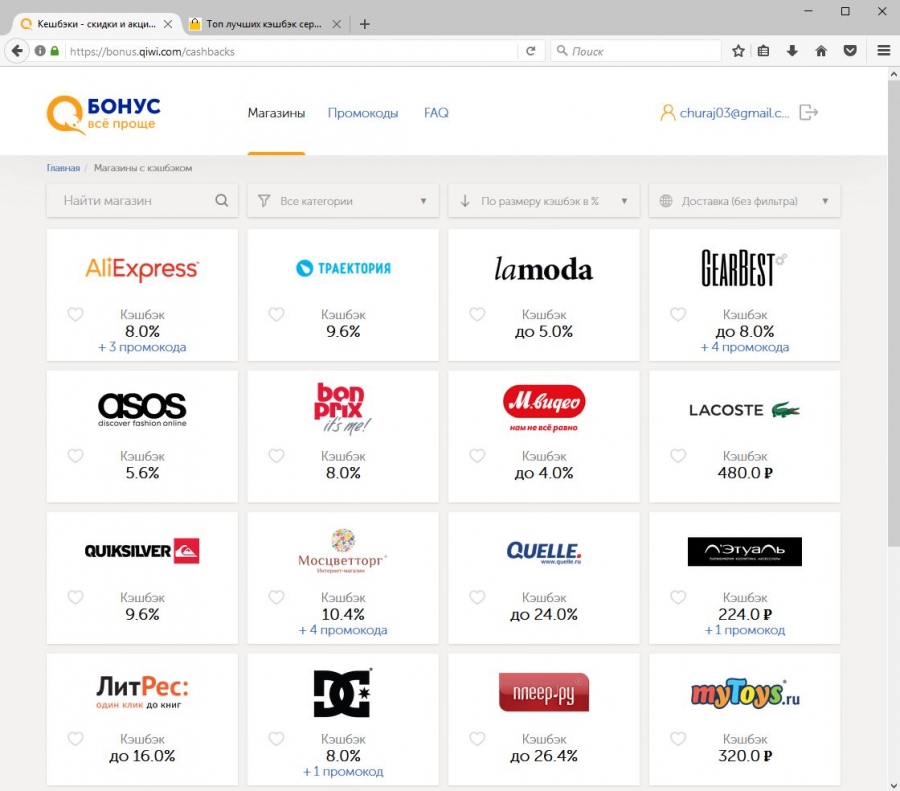Click the page vertical scrollbar thumb

[x=894, y=313]
